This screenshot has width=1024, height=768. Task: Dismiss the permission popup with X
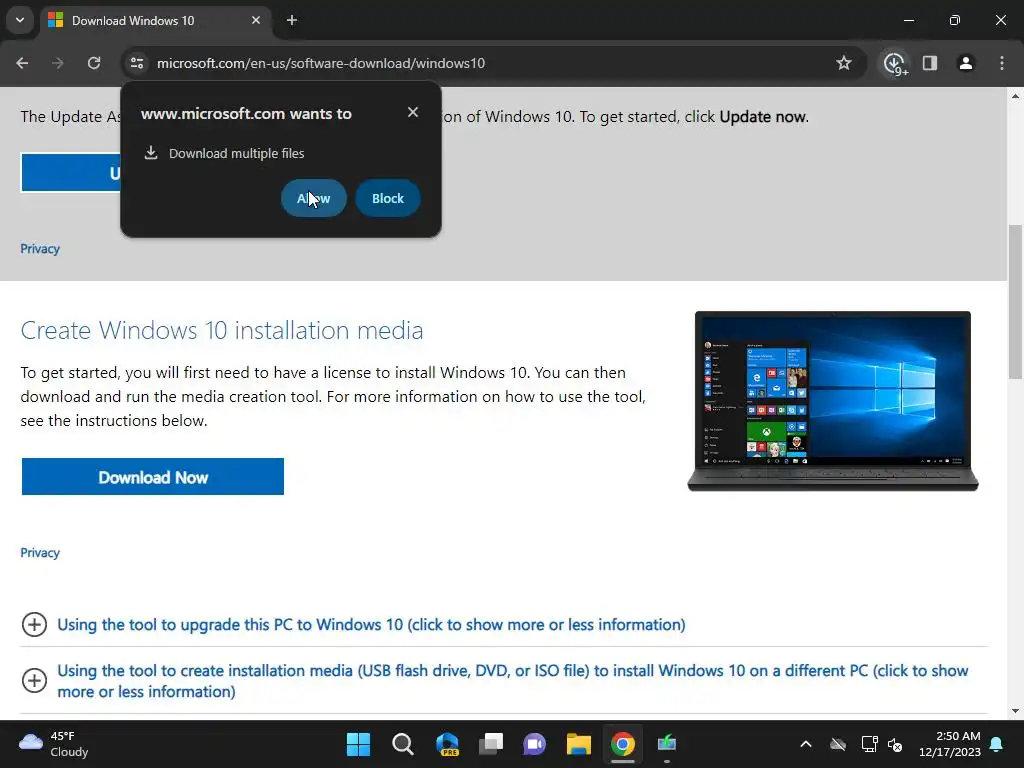coord(413,112)
